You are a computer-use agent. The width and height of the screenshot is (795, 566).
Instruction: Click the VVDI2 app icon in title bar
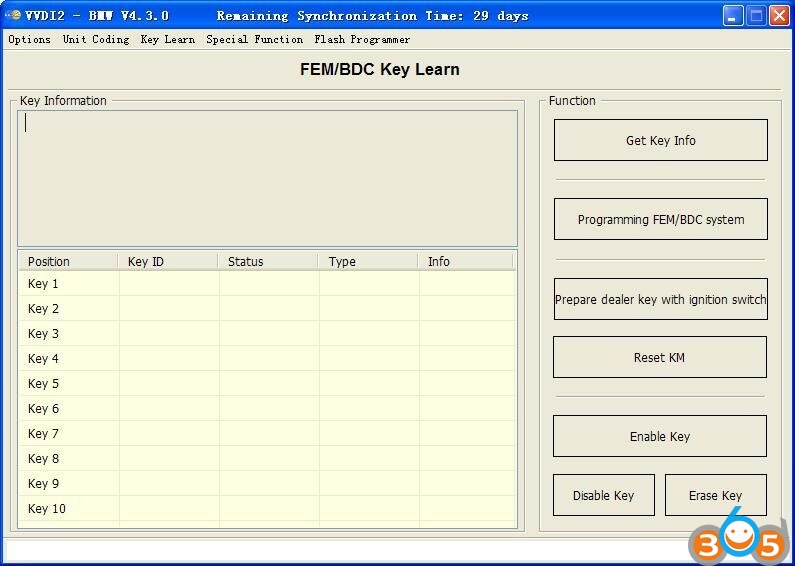coord(13,15)
